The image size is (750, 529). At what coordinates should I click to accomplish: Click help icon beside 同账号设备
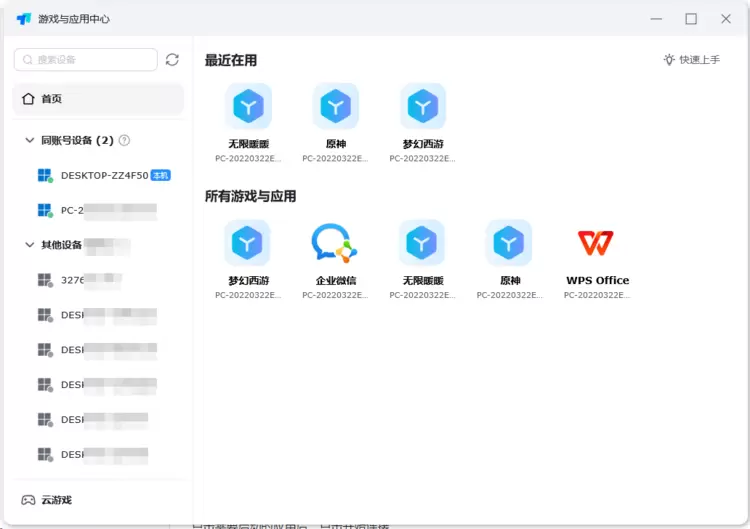point(124,141)
